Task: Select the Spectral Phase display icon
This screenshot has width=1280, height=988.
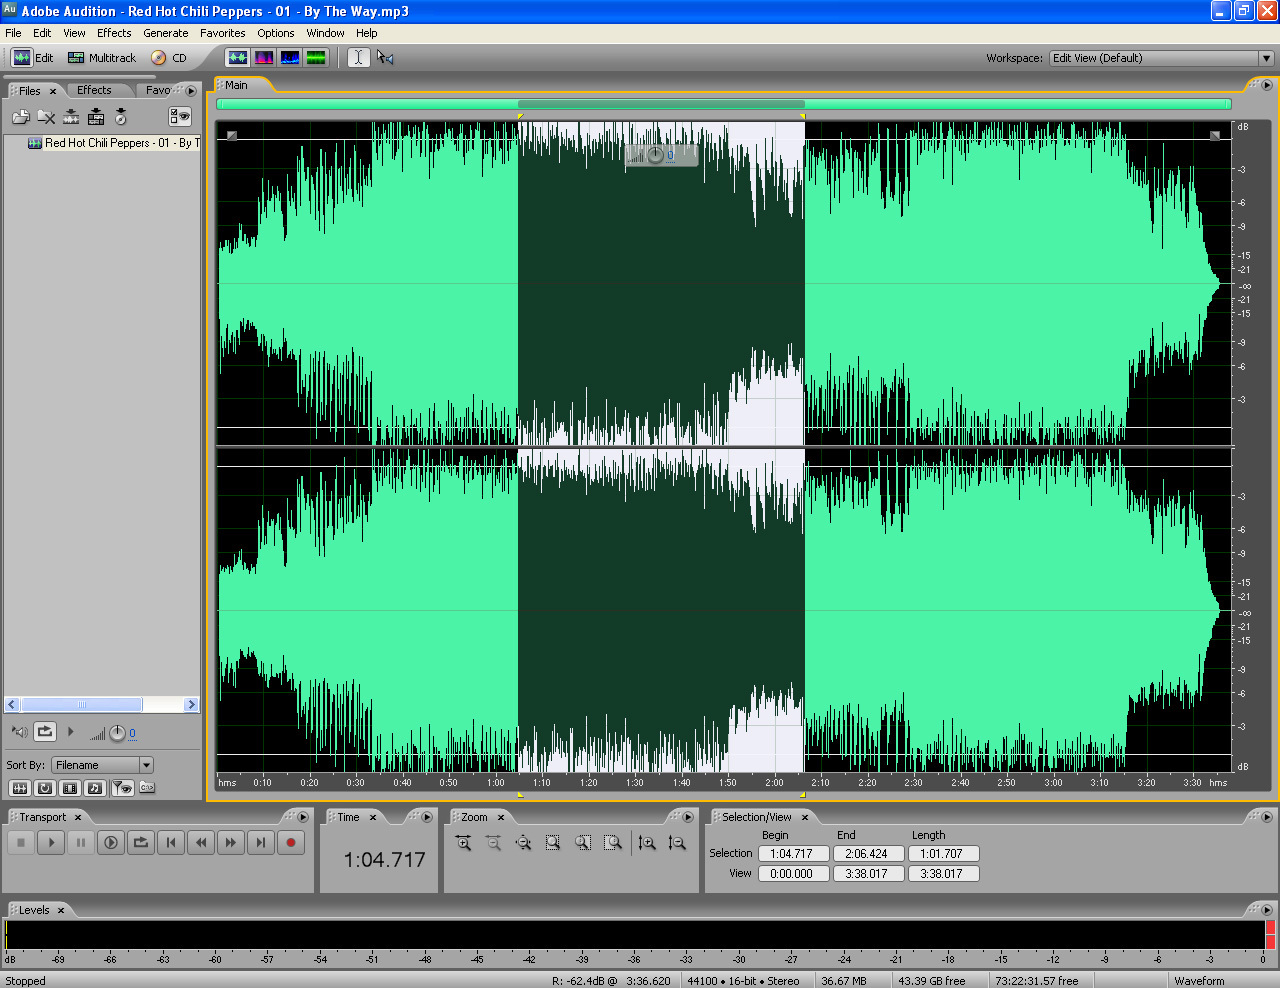Action: [315, 58]
